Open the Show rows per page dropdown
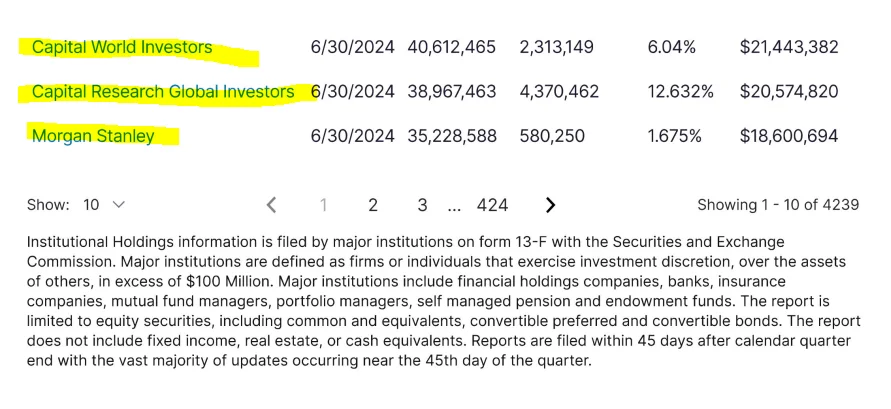 [104, 205]
